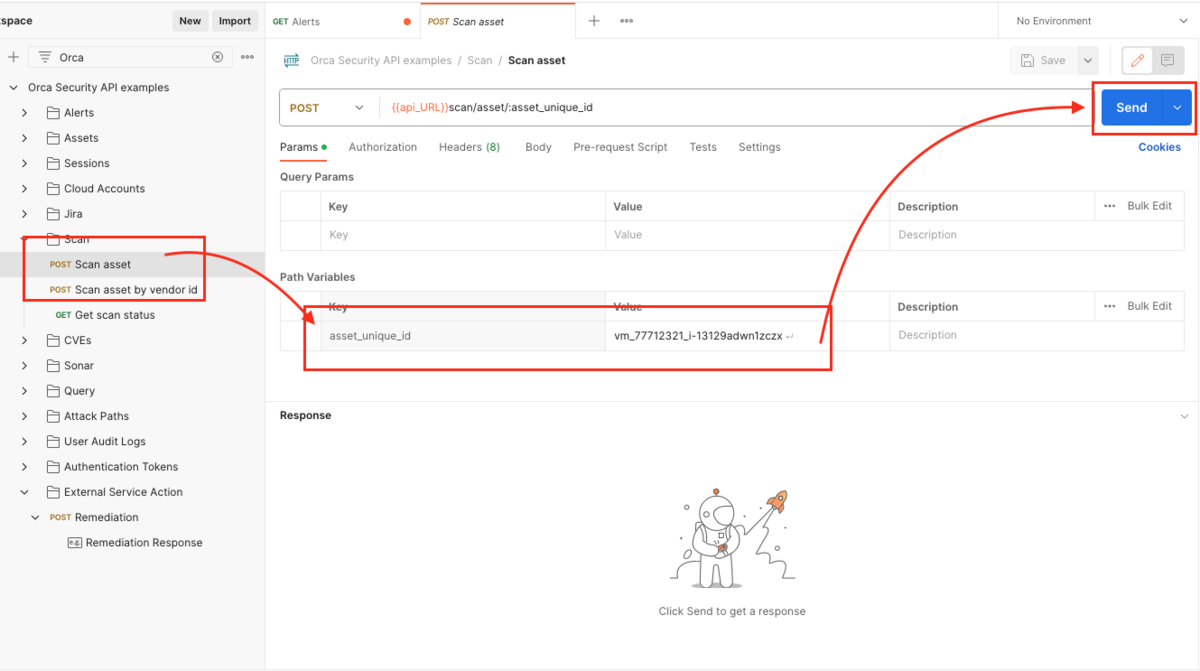Click the Send button
Screen dimensions: 1200x671
click(1132, 108)
